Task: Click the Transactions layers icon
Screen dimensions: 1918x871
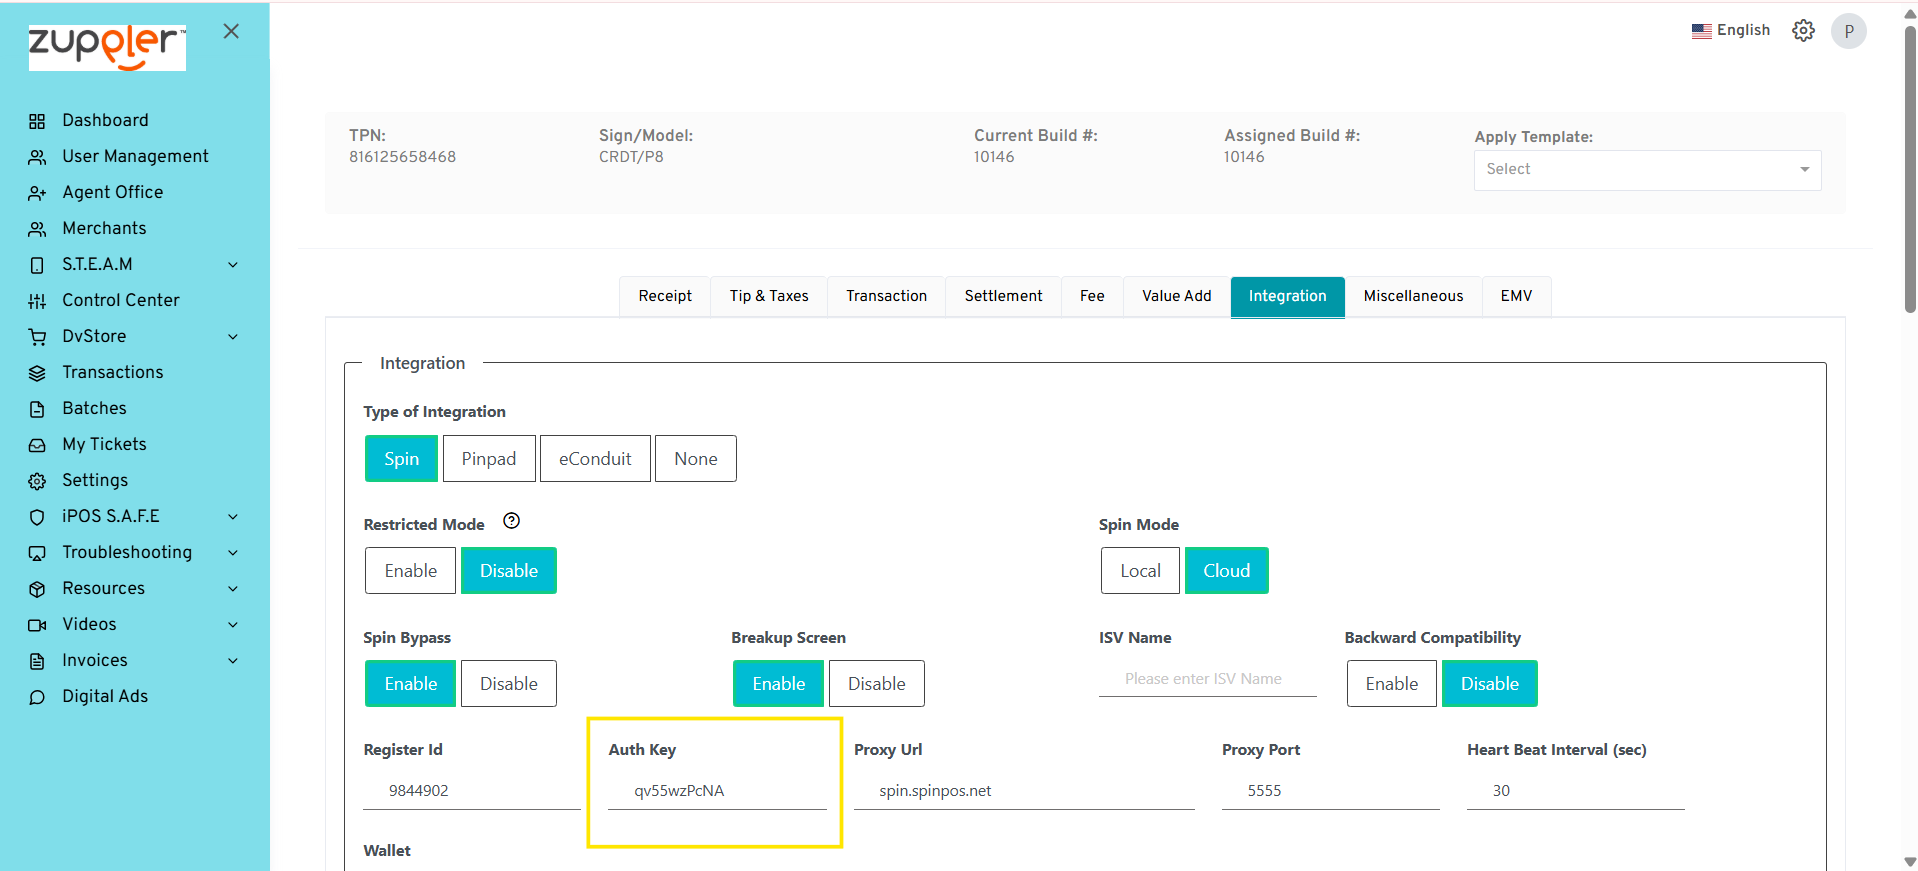Action: pyautogui.click(x=37, y=373)
